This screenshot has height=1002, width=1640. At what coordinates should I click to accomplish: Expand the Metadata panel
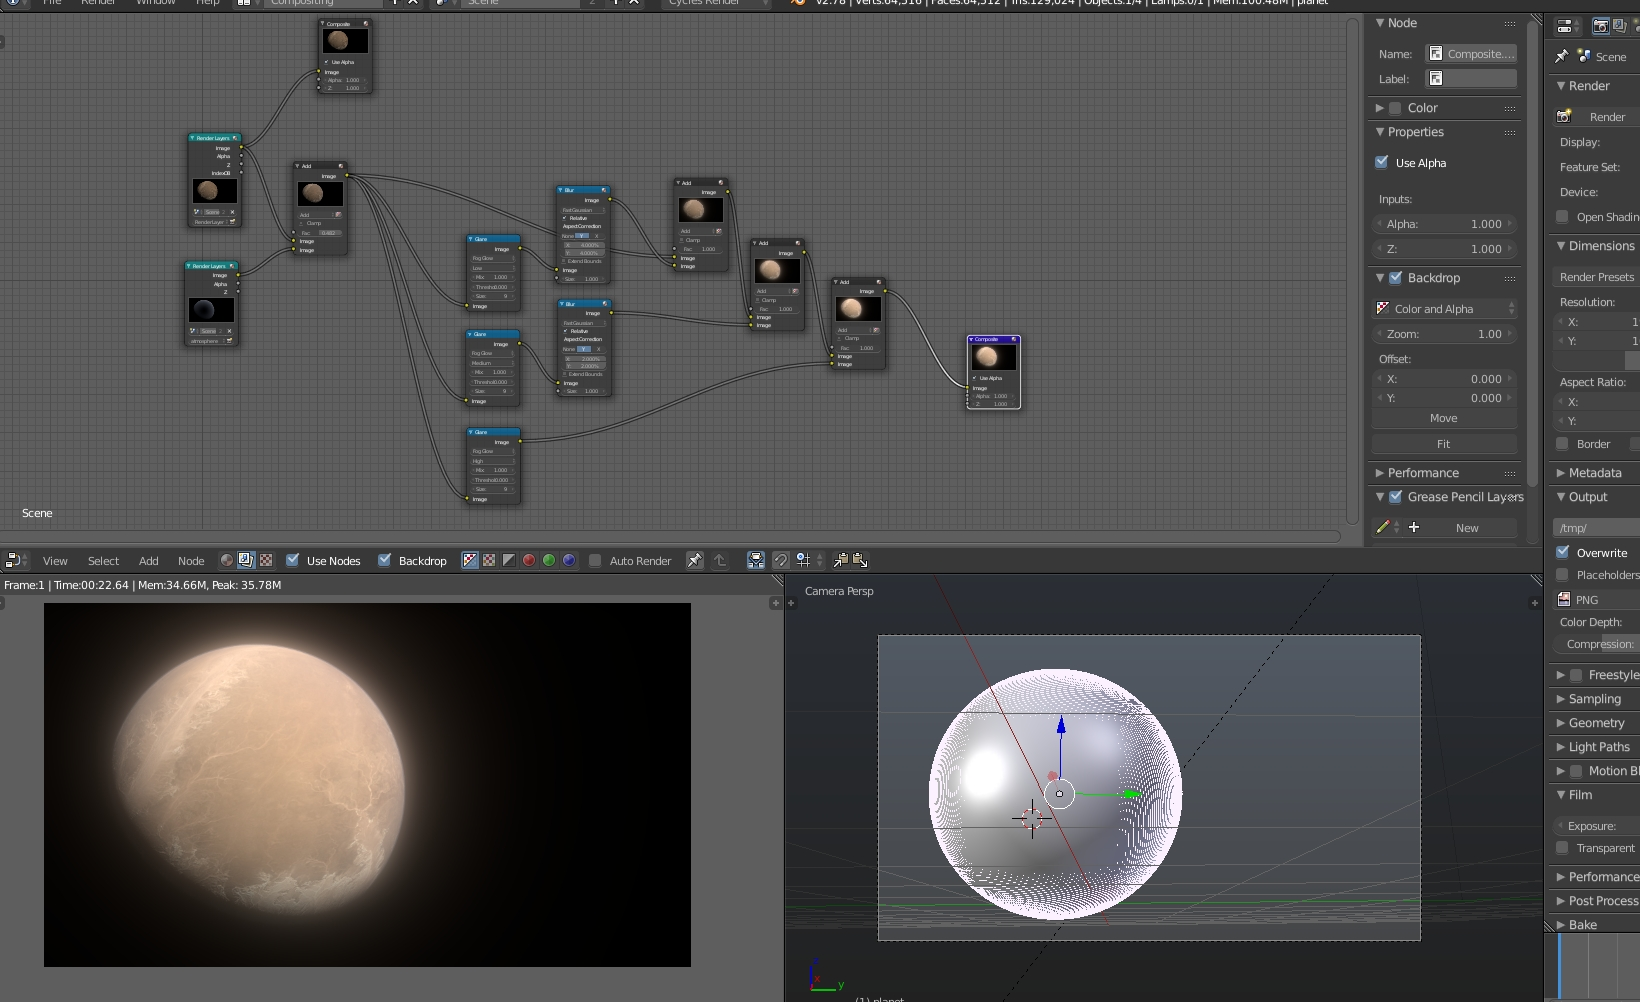tap(1561, 473)
